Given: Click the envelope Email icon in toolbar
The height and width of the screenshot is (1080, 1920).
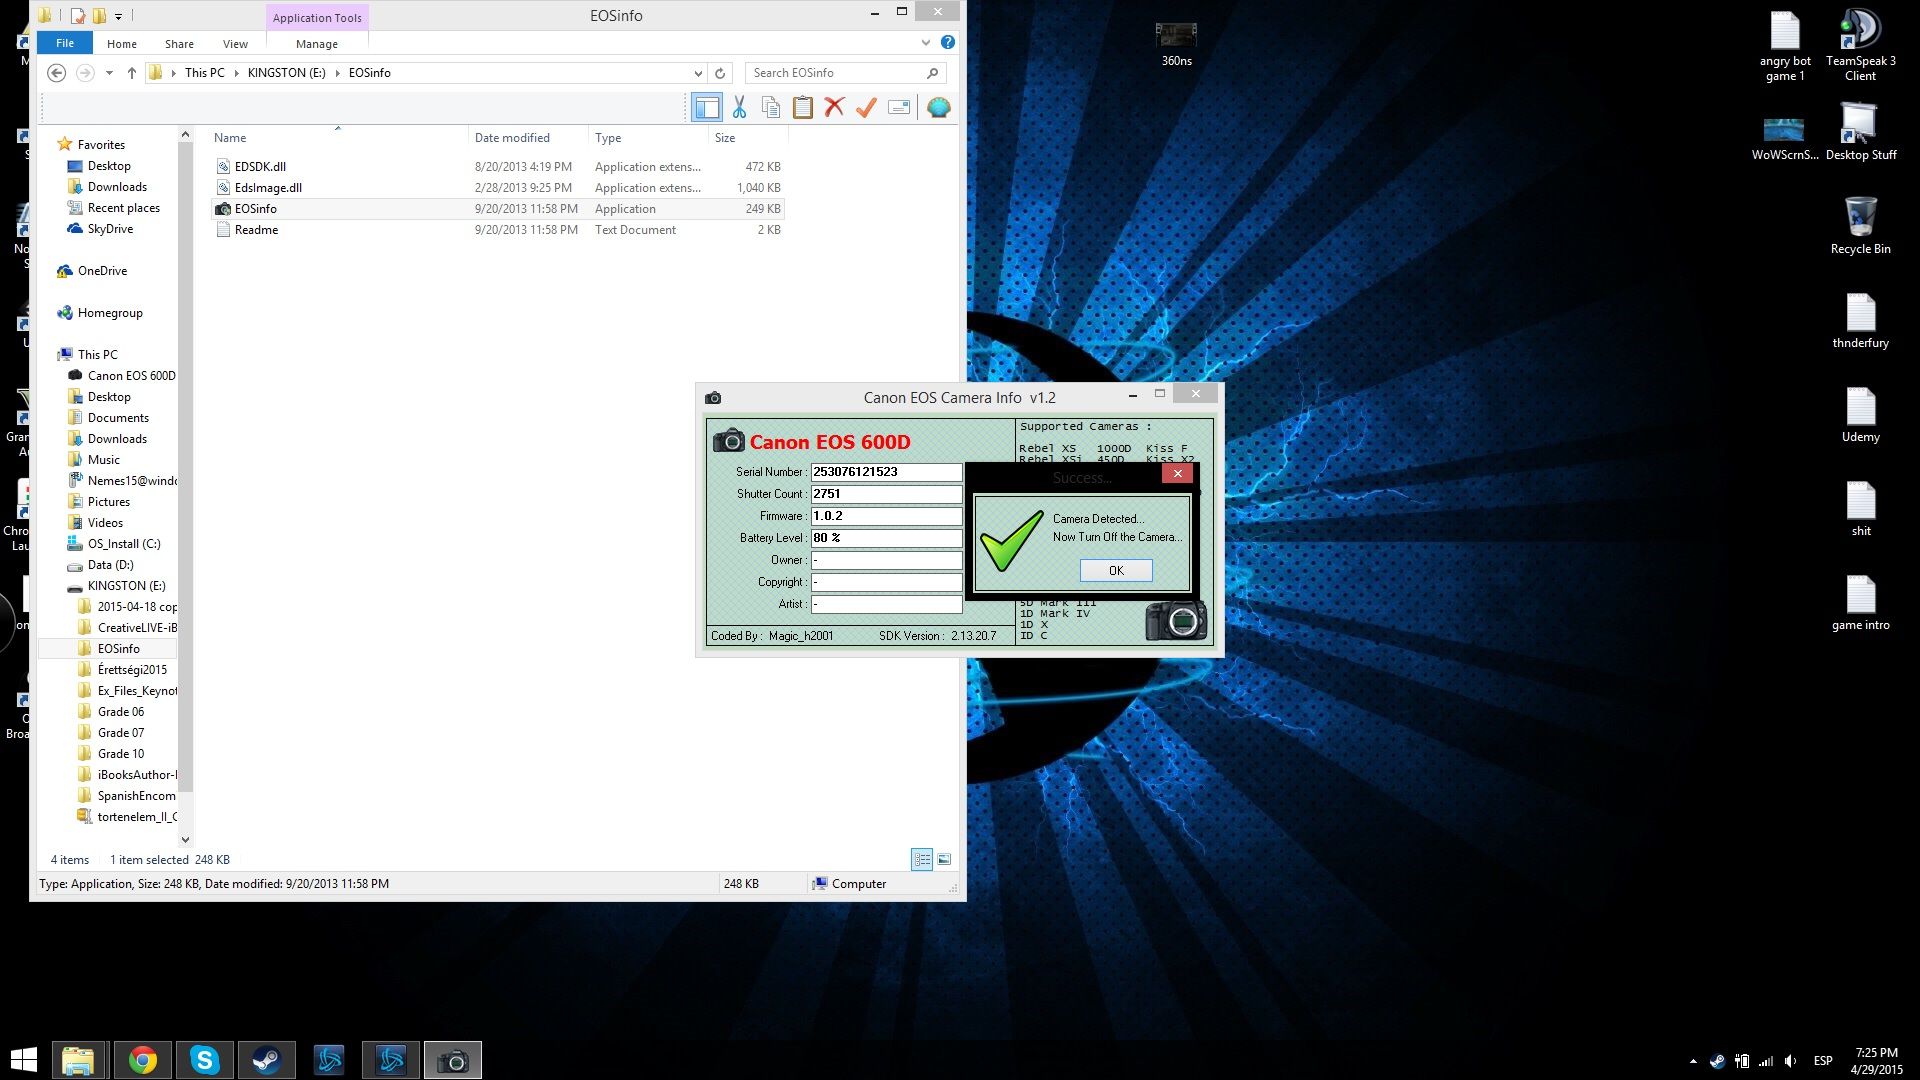Looking at the screenshot, I should (x=899, y=107).
